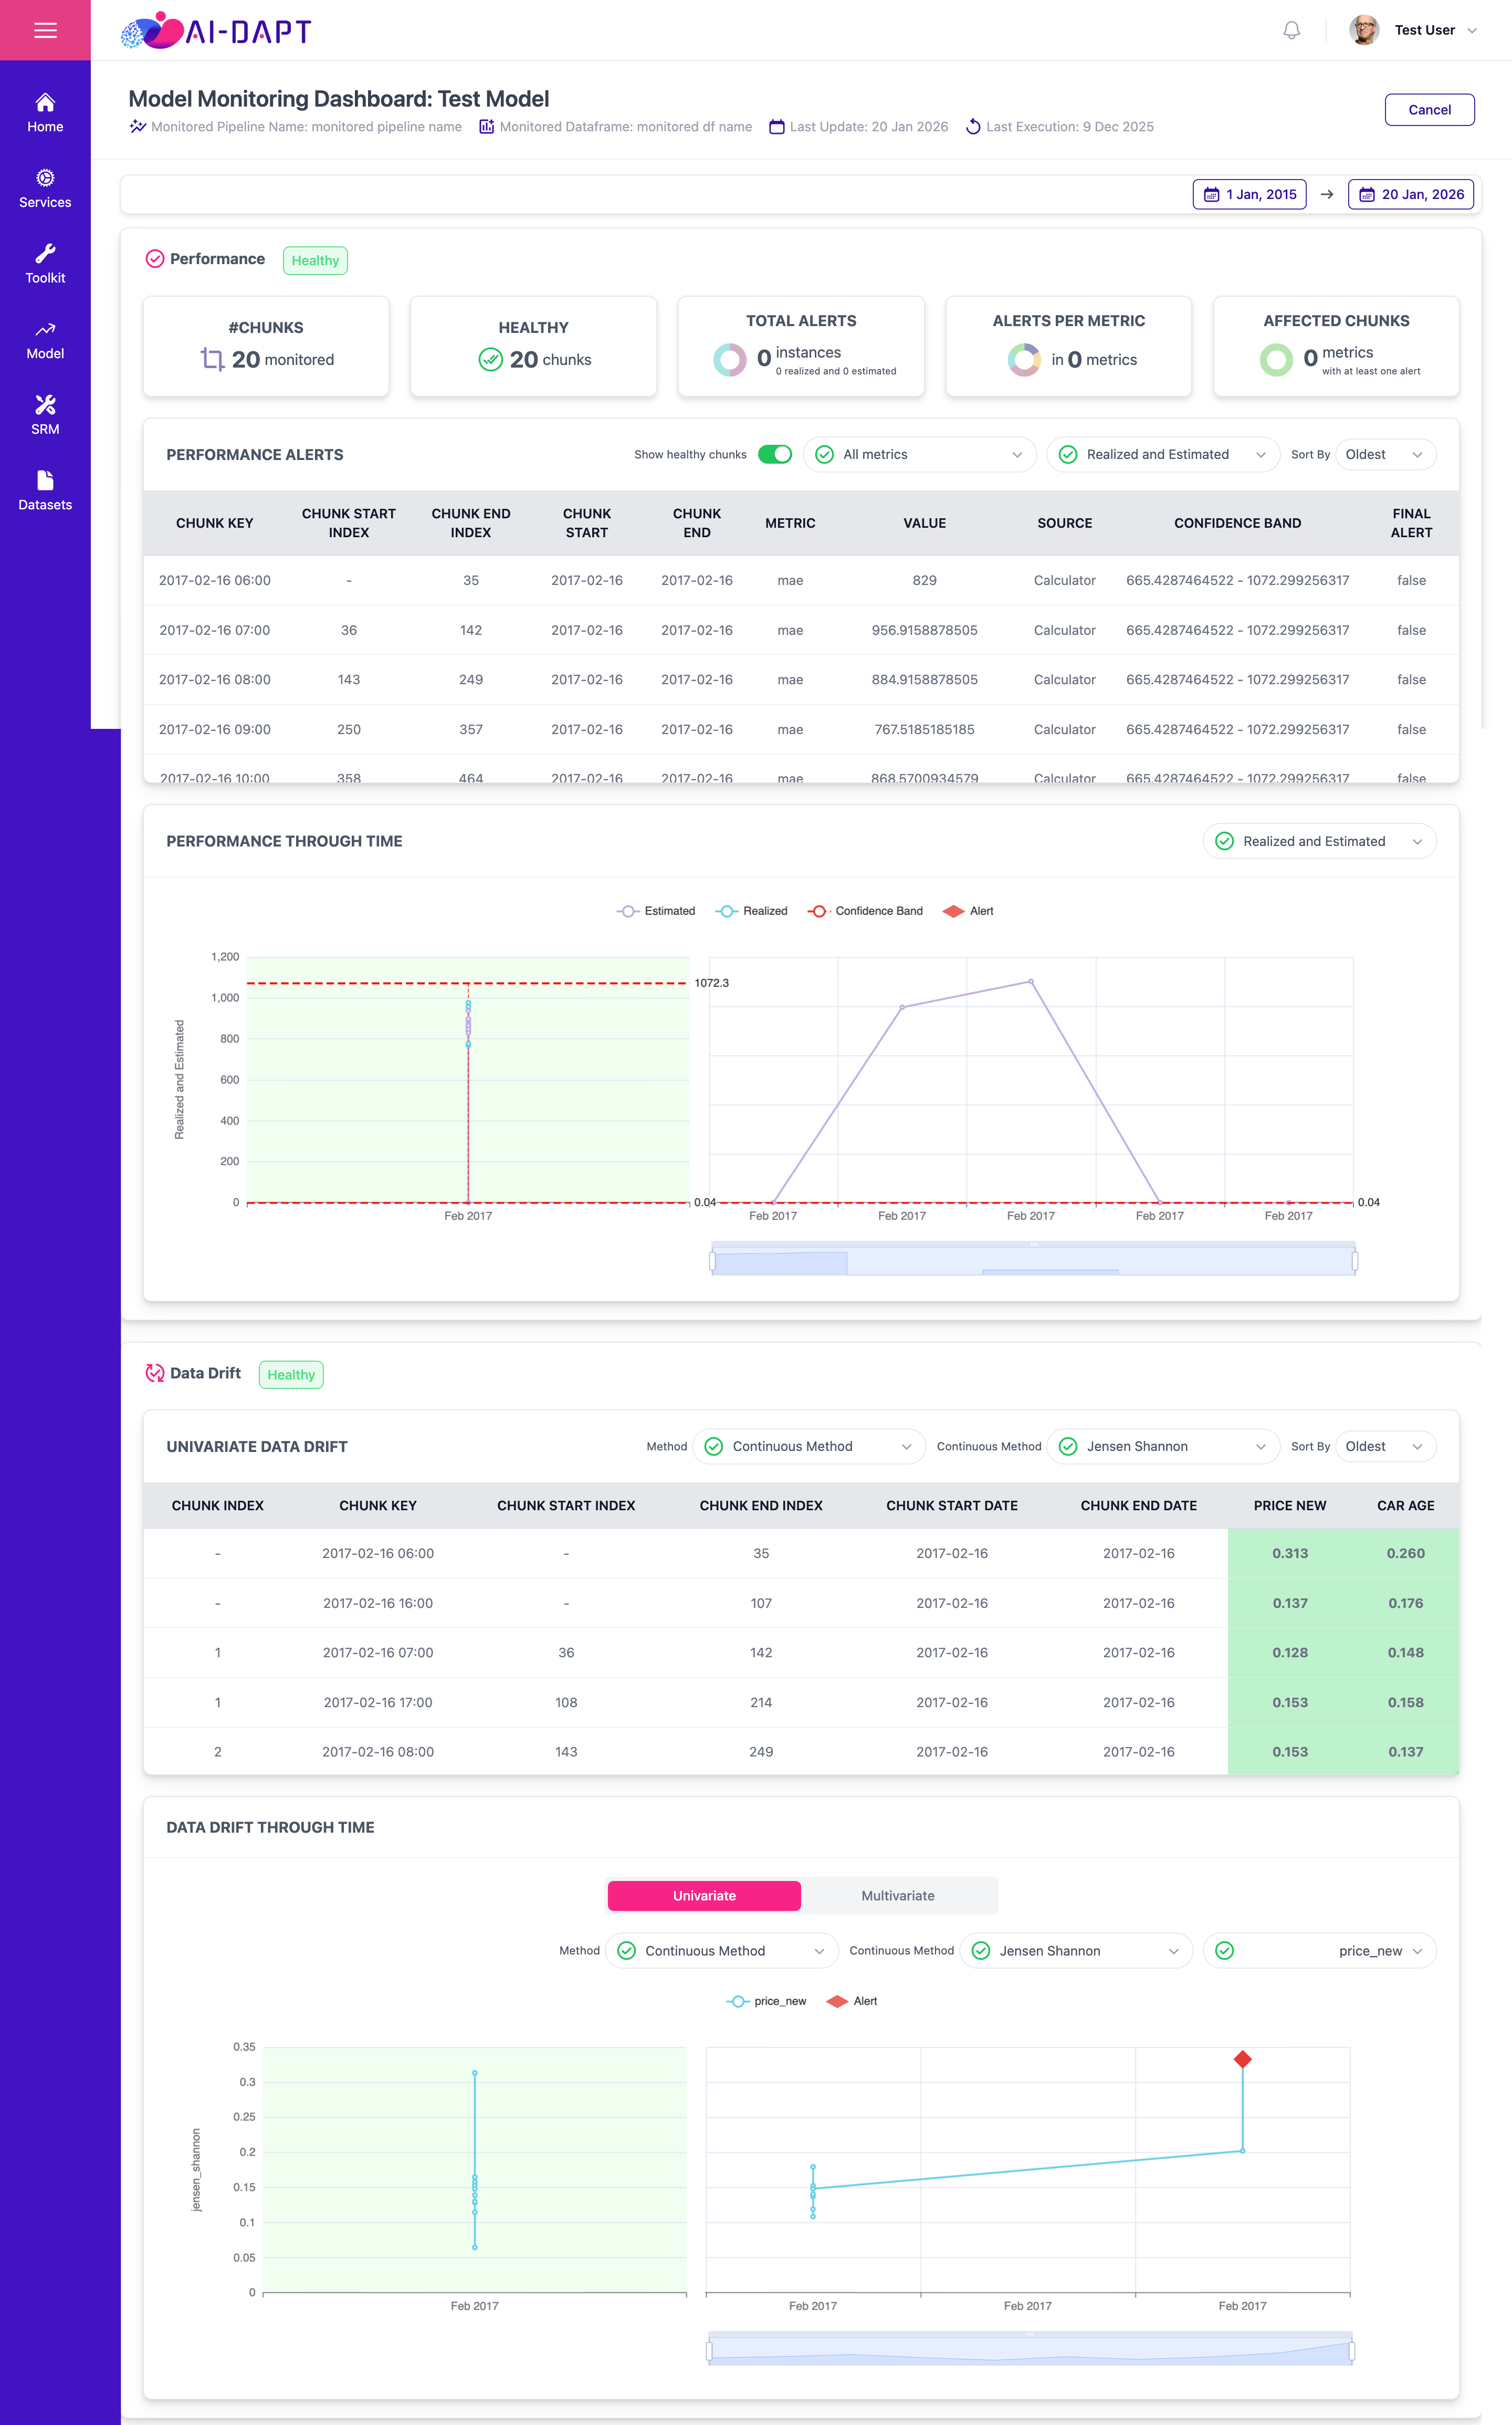Image resolution: width=1512 pixels, height=2425 pixels.
Task: Click the date range arrow icon
Action: pyautogui.click(x=1327, y=194)
